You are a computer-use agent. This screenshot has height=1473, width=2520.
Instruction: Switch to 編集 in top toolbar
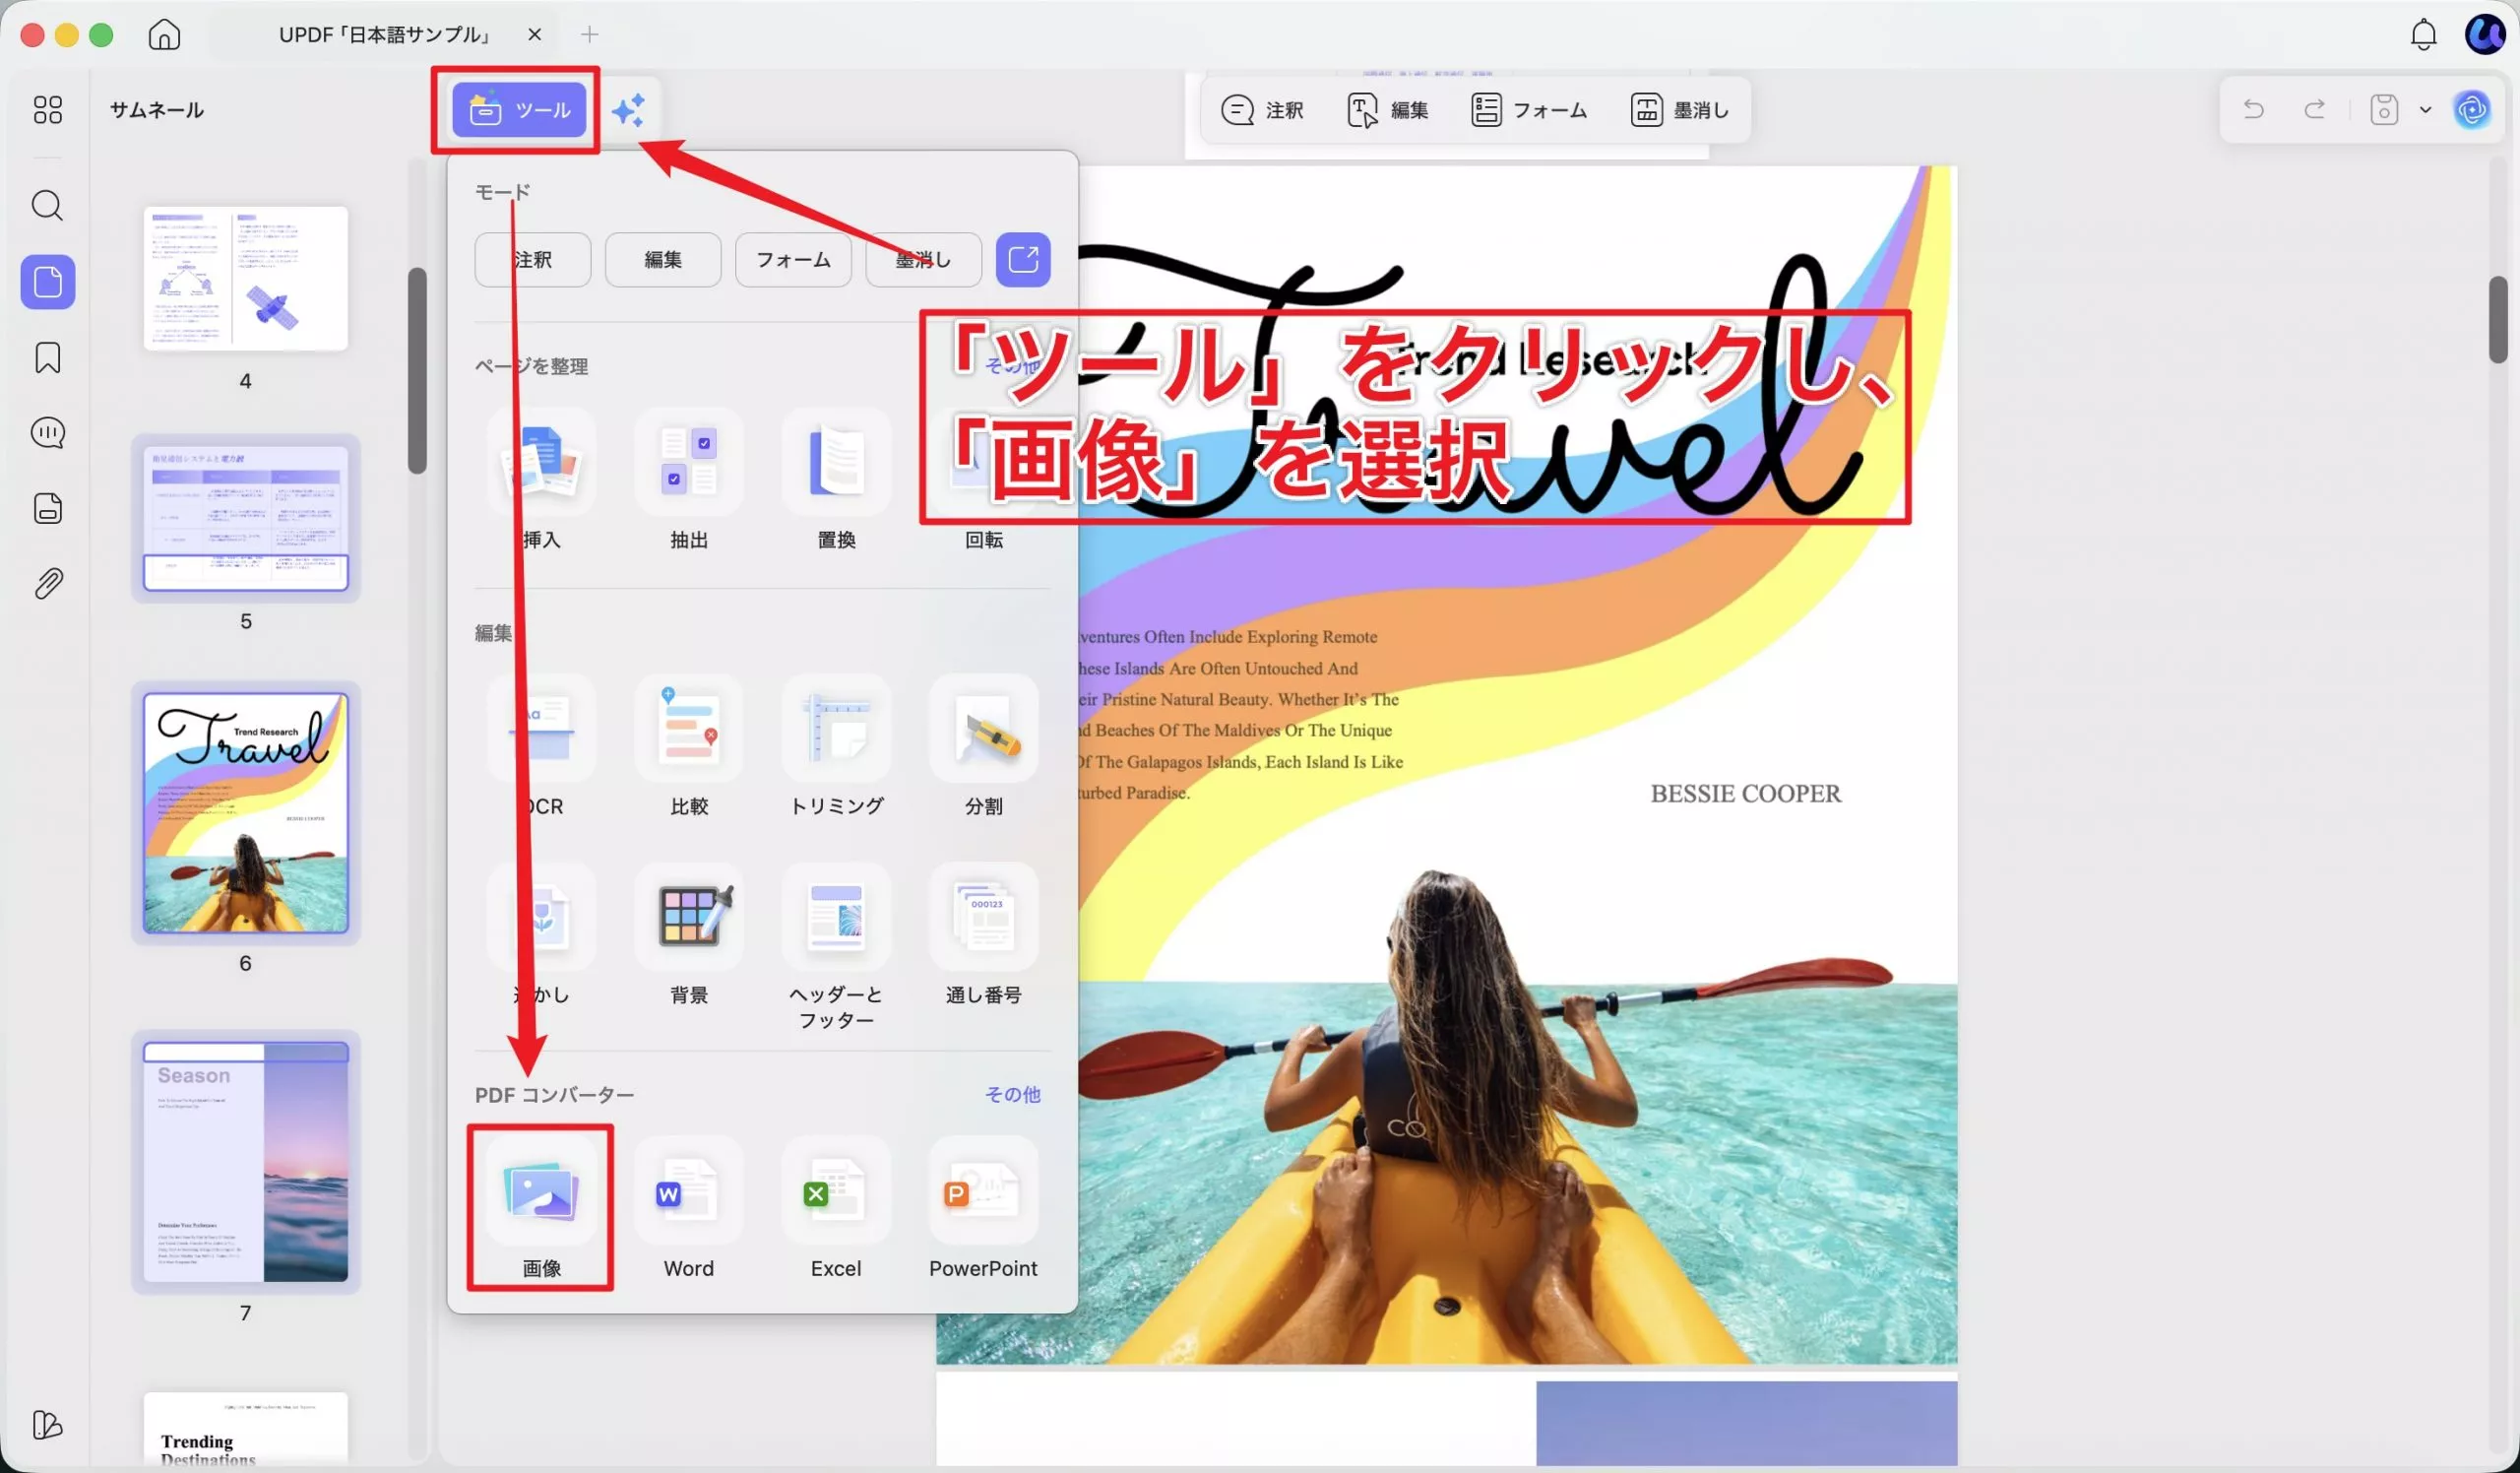tap(1388, 110)
